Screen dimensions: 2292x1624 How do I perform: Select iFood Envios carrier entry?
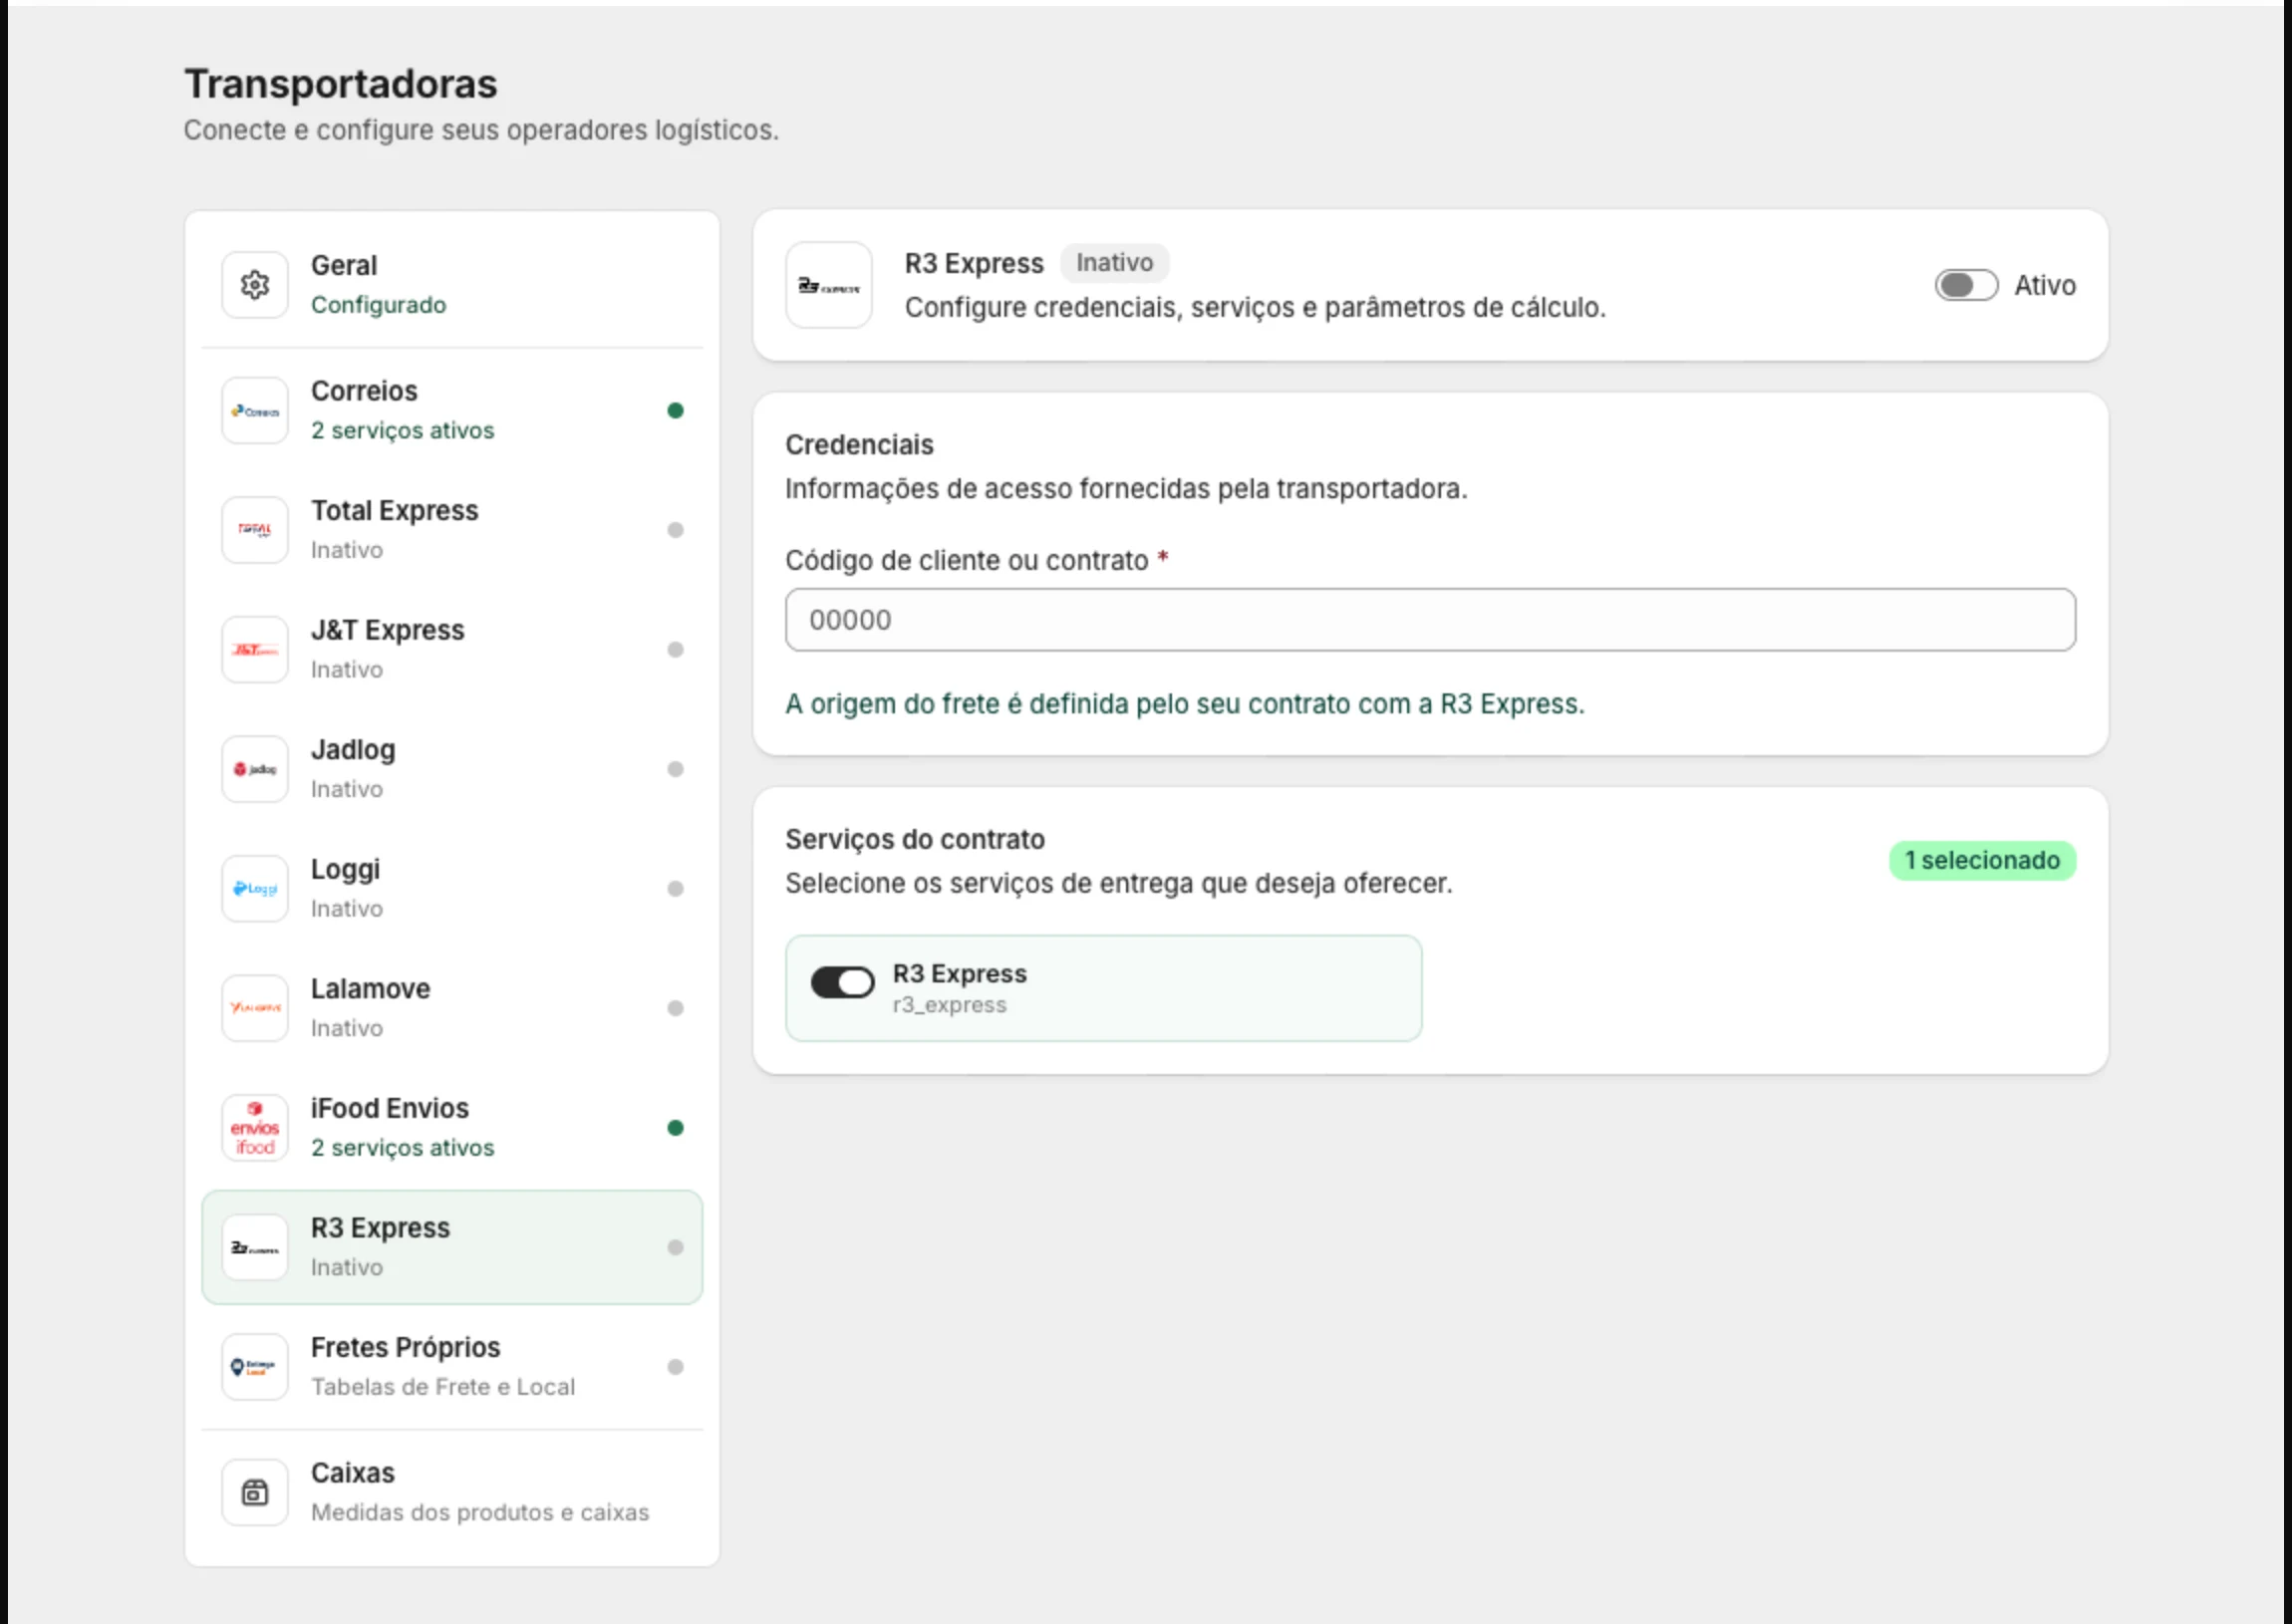point(452,1127)
